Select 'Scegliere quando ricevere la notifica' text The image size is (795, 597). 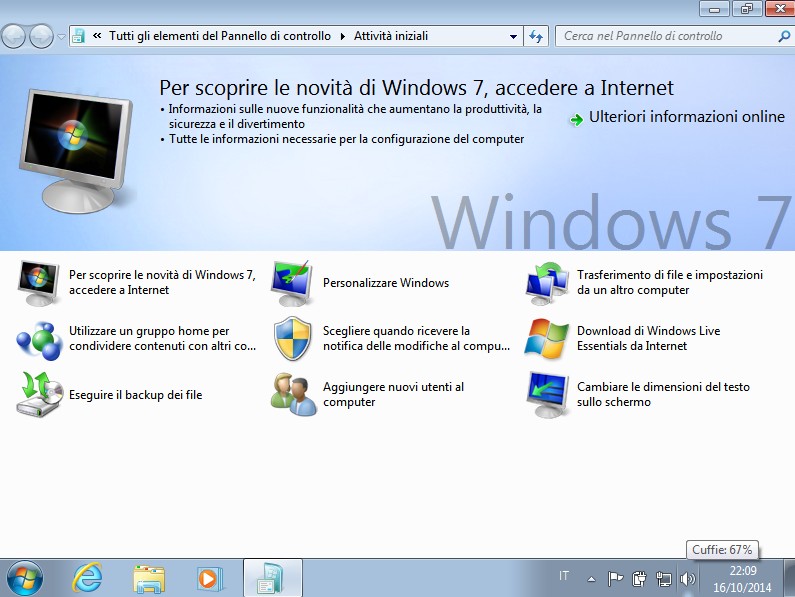point(416,338)
